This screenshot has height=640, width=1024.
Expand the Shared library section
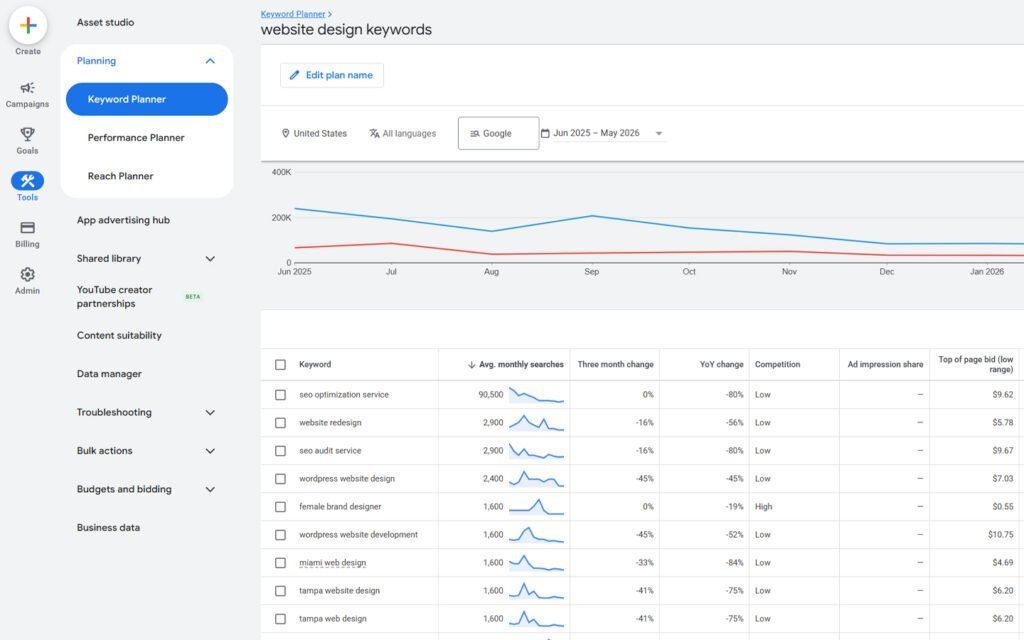[x=210, y=259]
